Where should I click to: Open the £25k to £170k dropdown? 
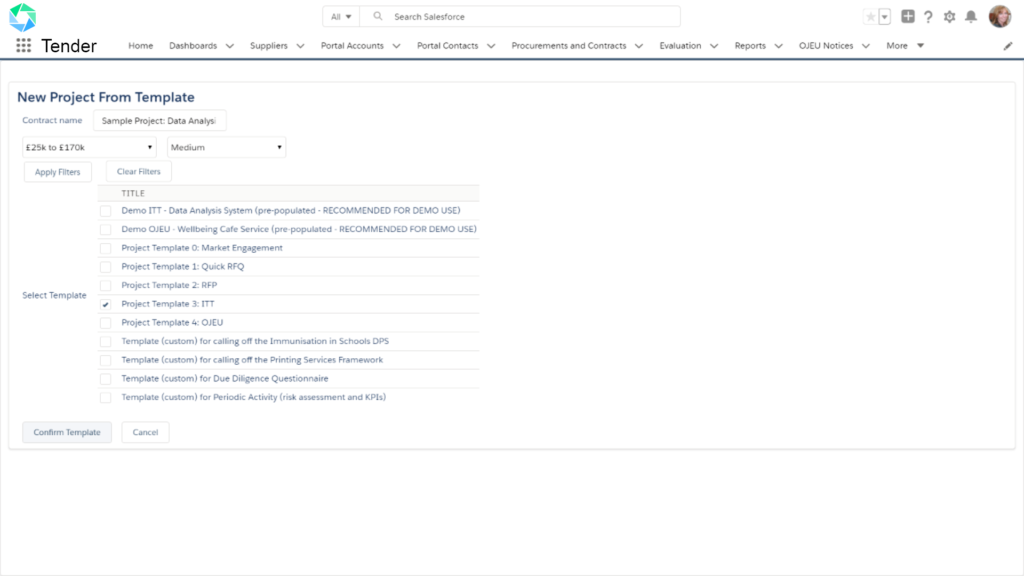click(x=88, y=146)
